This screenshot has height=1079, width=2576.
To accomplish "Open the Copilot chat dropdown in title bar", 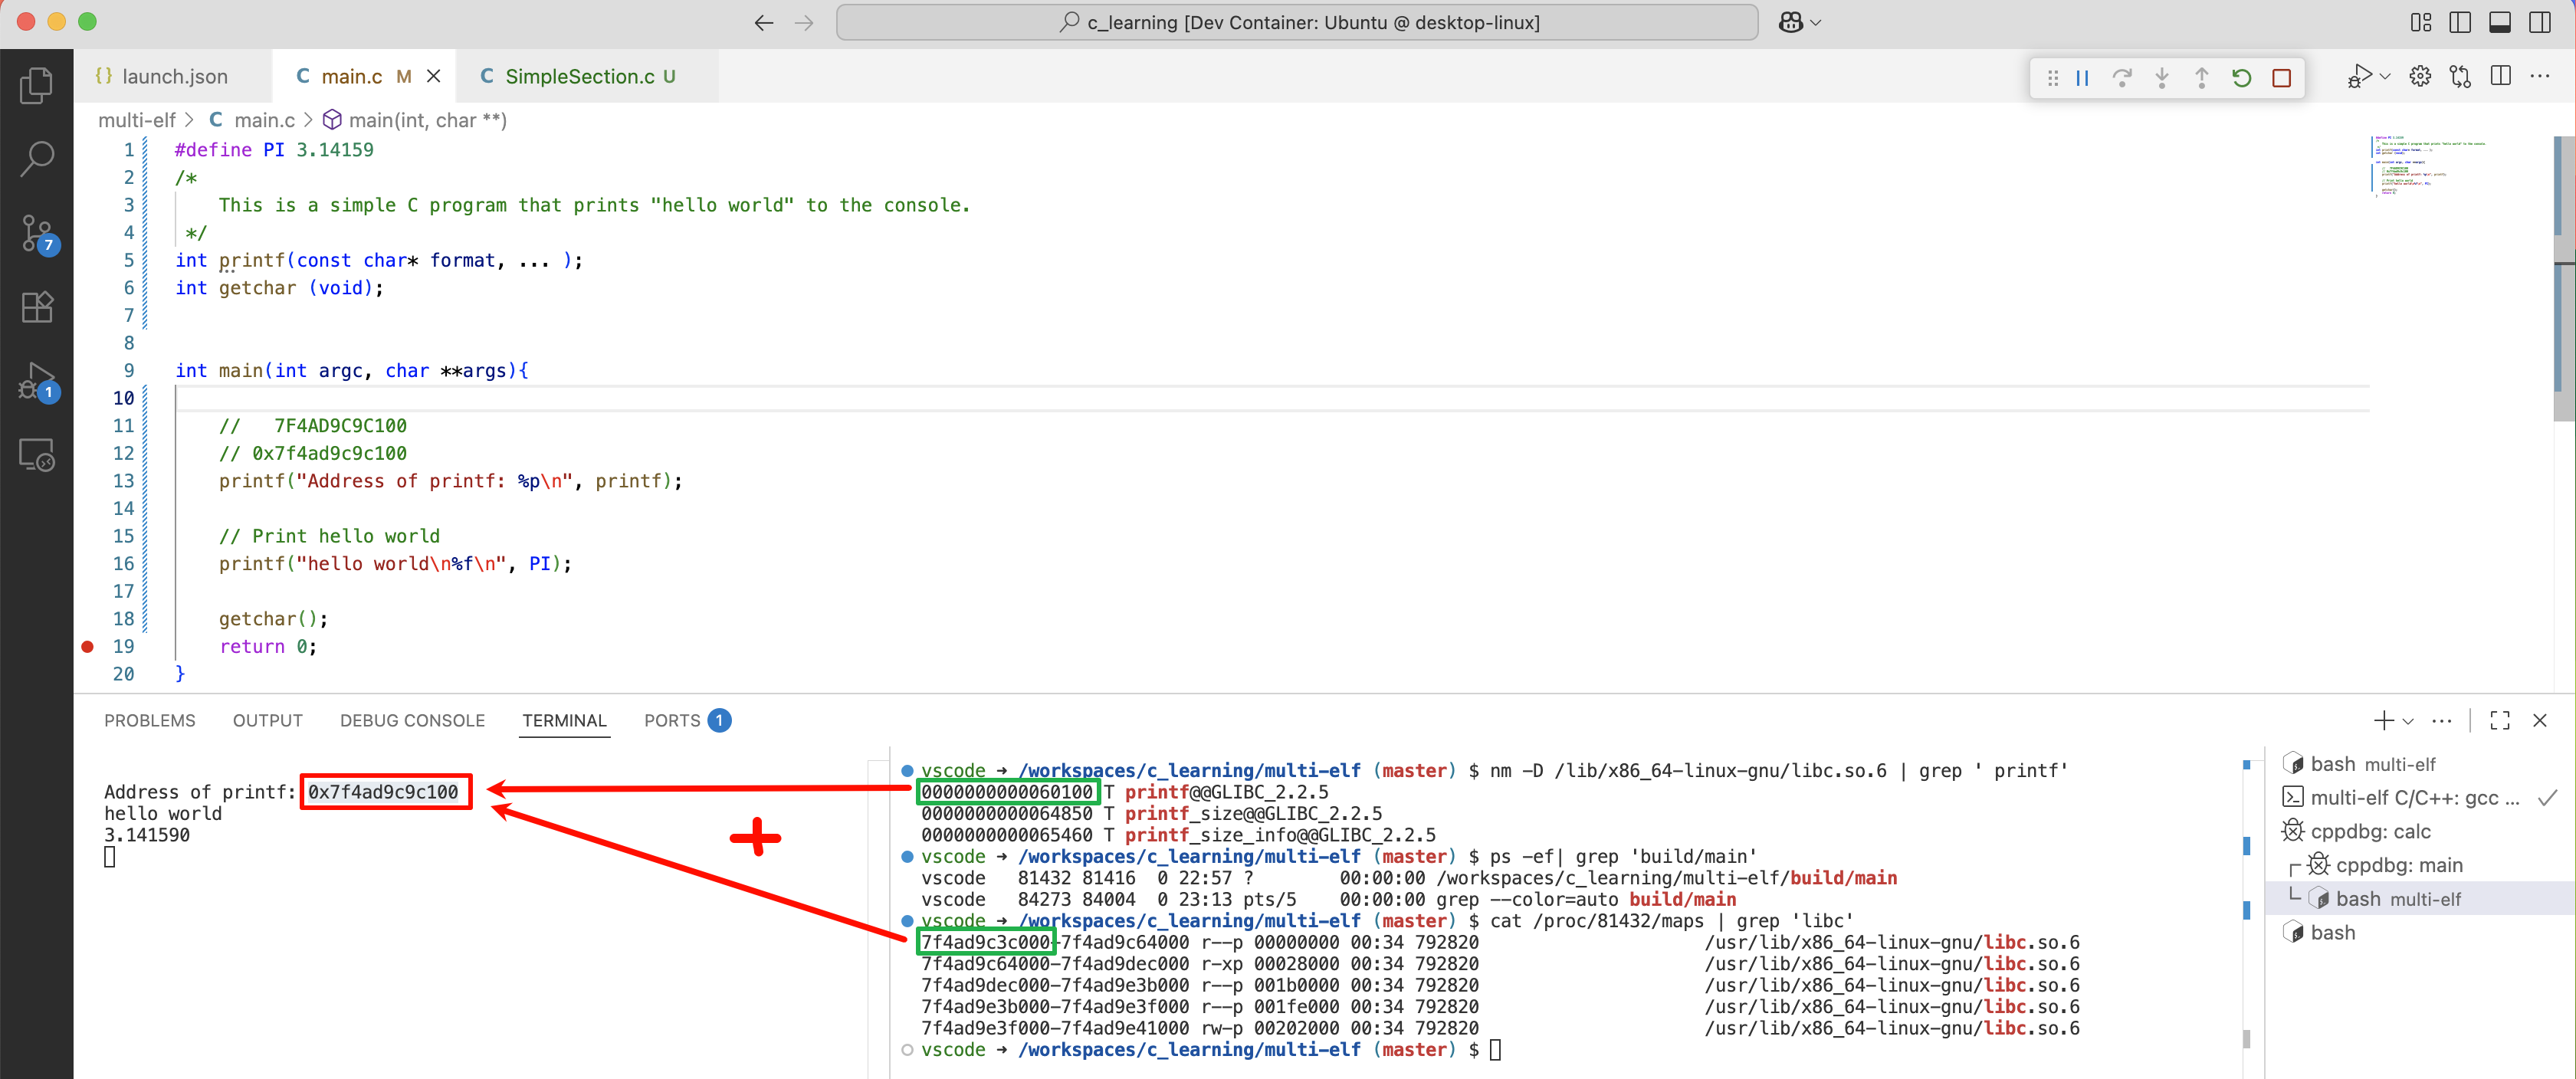I will 1815,22.
